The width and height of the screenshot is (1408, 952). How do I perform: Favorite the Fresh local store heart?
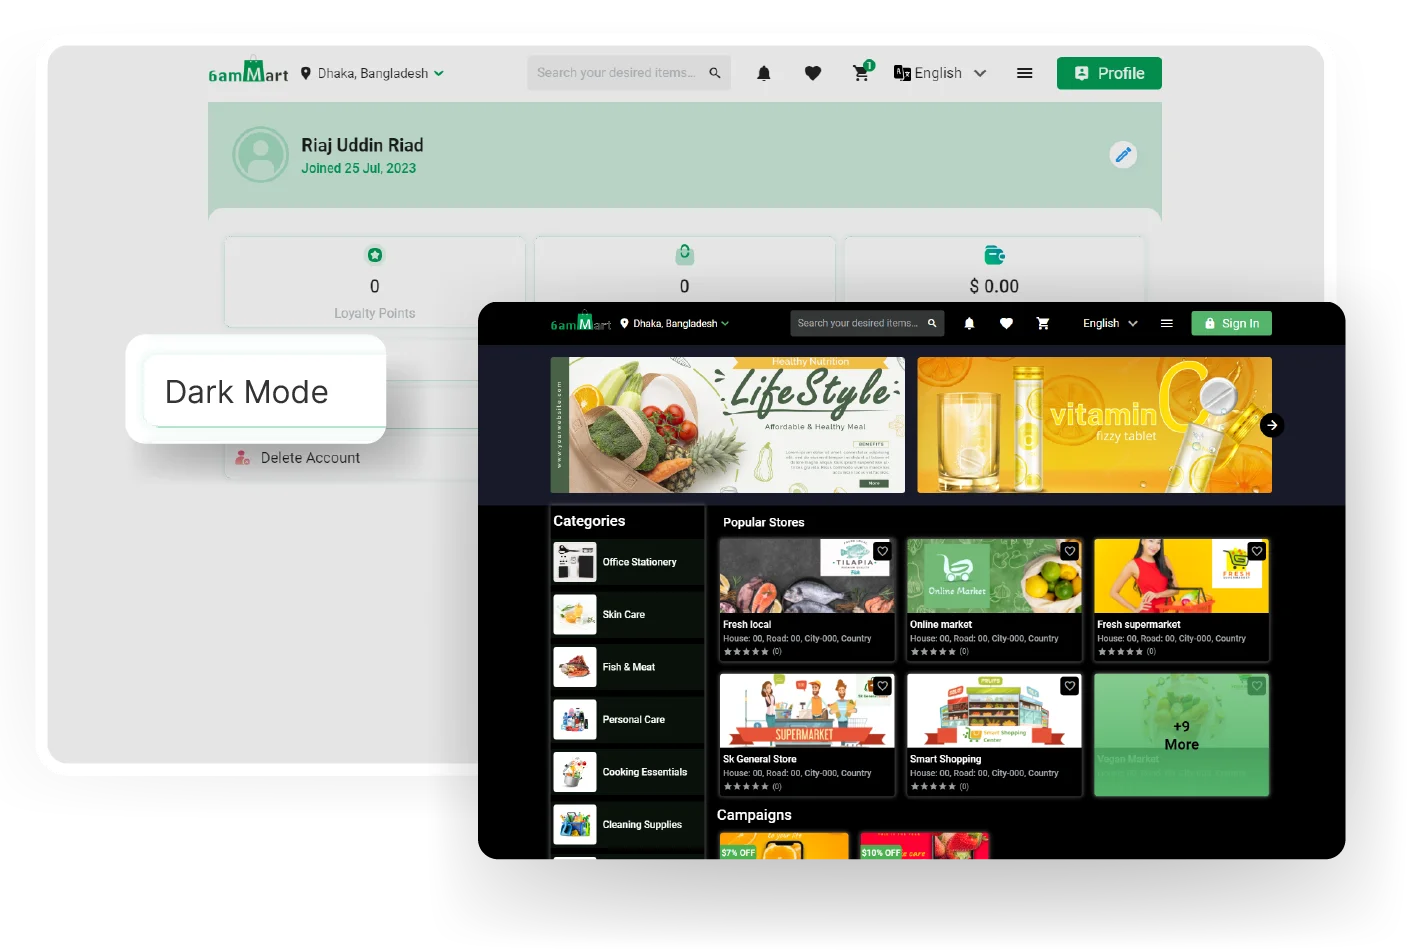[x=882, y=551]
